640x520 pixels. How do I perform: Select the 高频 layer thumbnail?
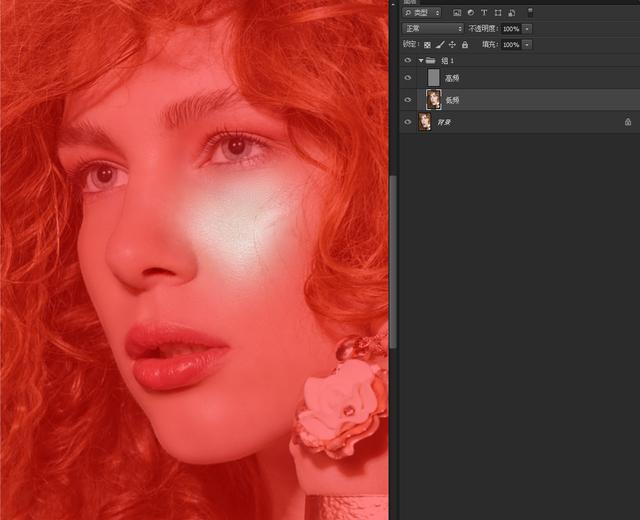tap(433, 78)
